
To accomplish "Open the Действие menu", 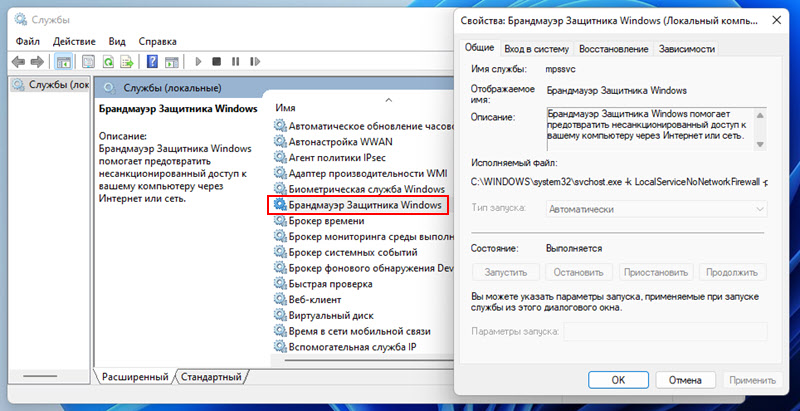I will click(74, 41).
